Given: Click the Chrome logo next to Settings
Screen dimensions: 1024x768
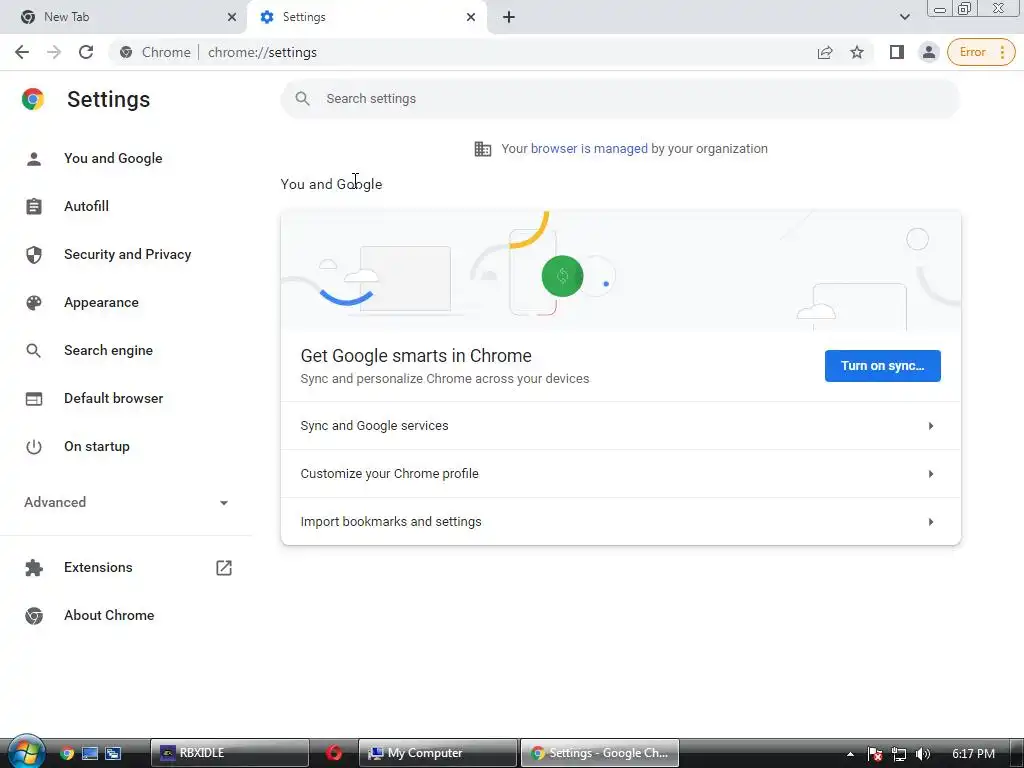Looking at the screenshot, I should click(x=33, y=99).
